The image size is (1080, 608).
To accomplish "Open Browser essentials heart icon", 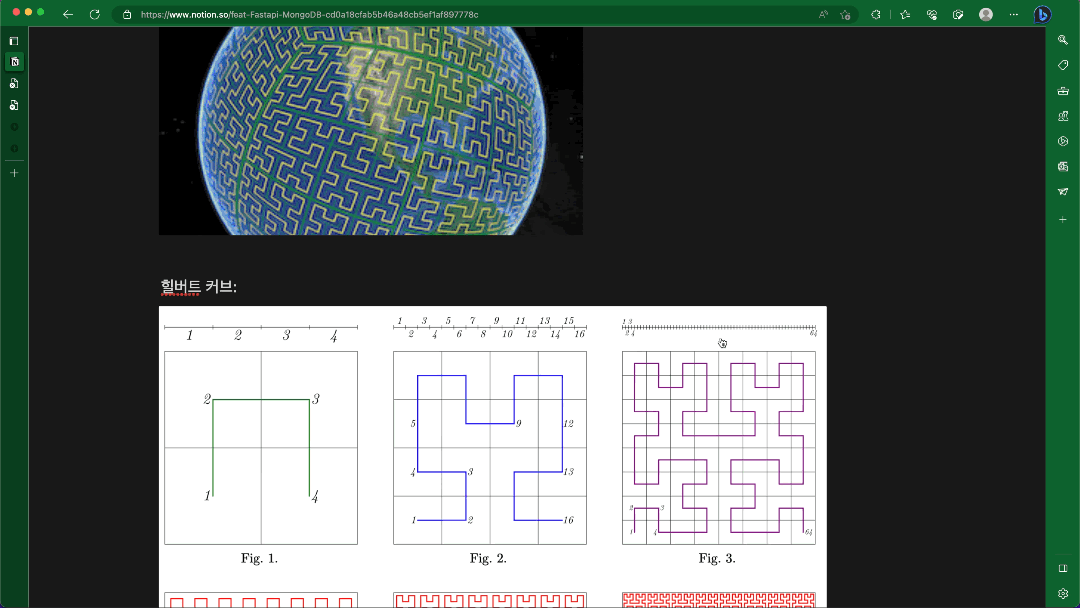I will click(932, 14).
